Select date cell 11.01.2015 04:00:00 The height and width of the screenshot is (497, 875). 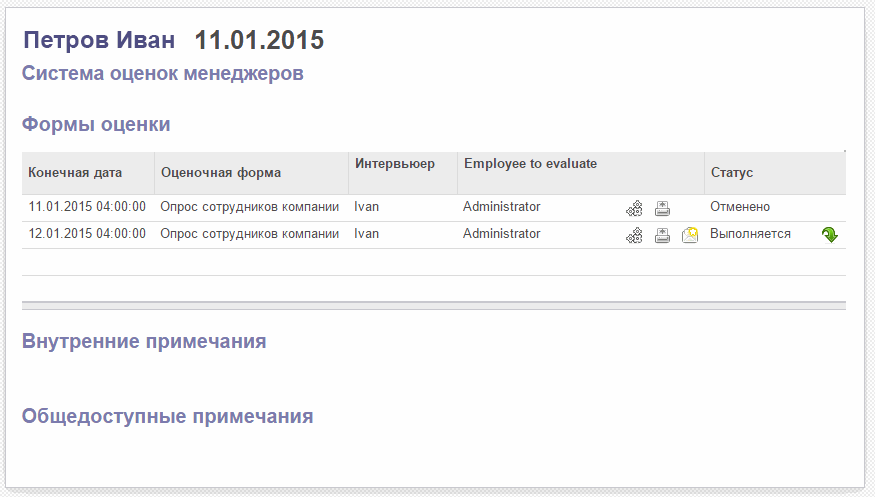pos(87,207)
